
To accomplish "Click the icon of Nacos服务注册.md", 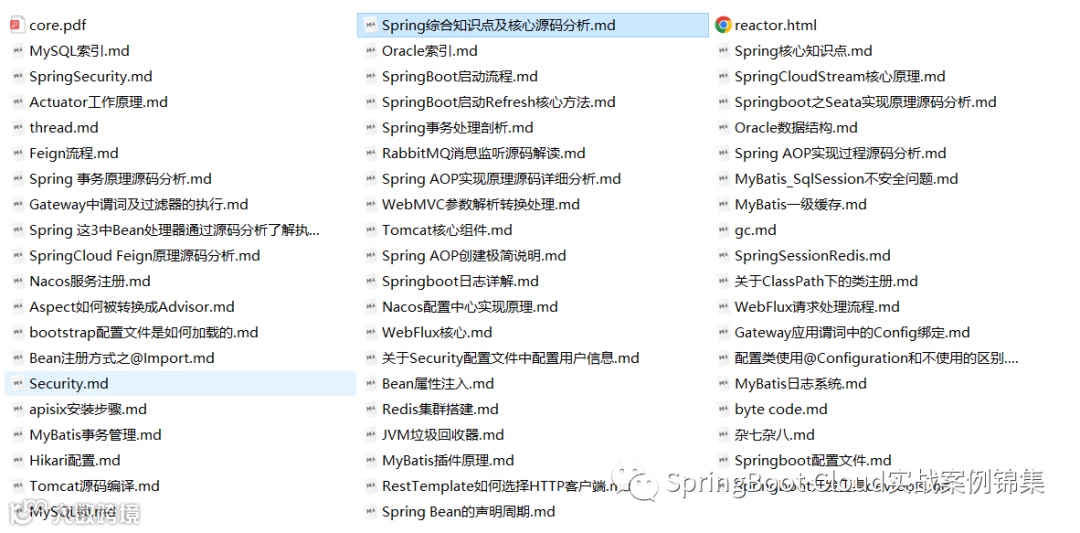I will pos(17,281).
